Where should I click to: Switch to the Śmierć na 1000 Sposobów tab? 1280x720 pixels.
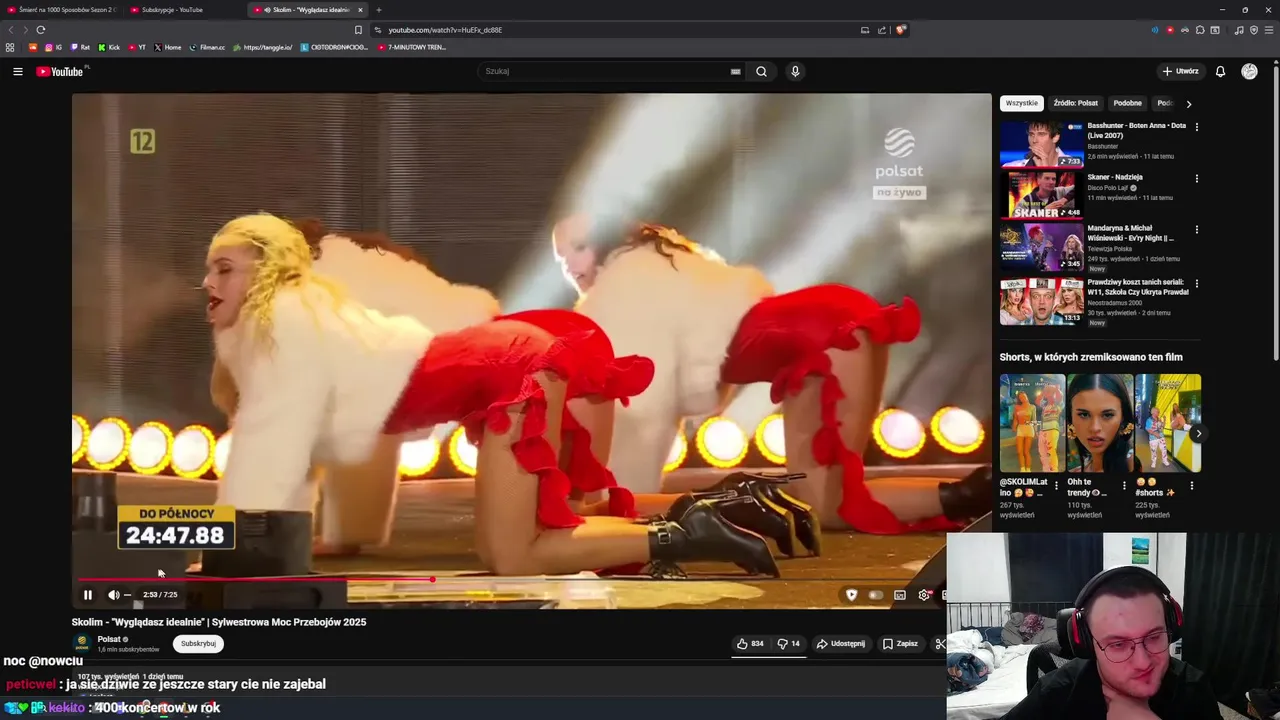point(61,9)
